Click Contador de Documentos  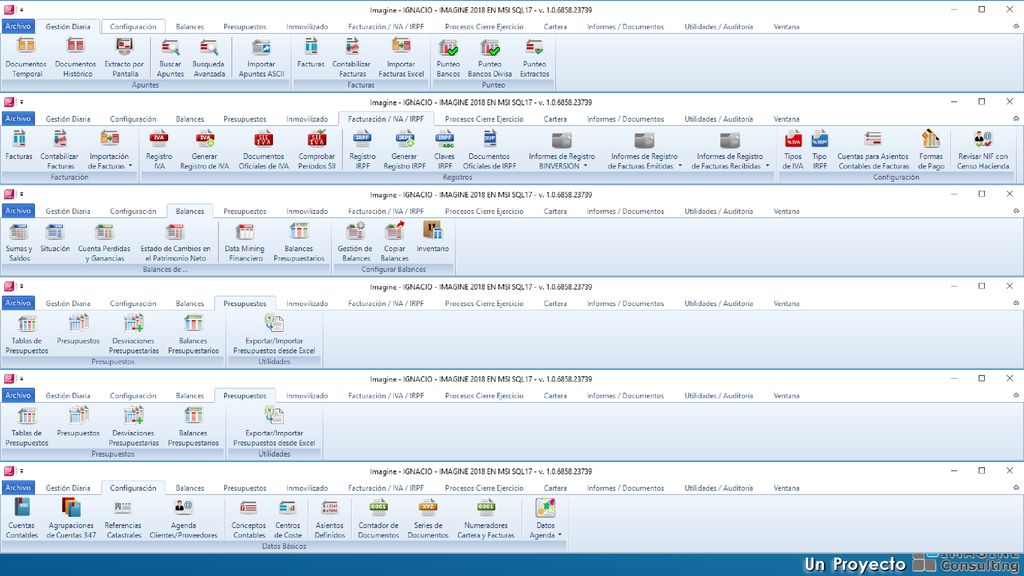point(378,519)
